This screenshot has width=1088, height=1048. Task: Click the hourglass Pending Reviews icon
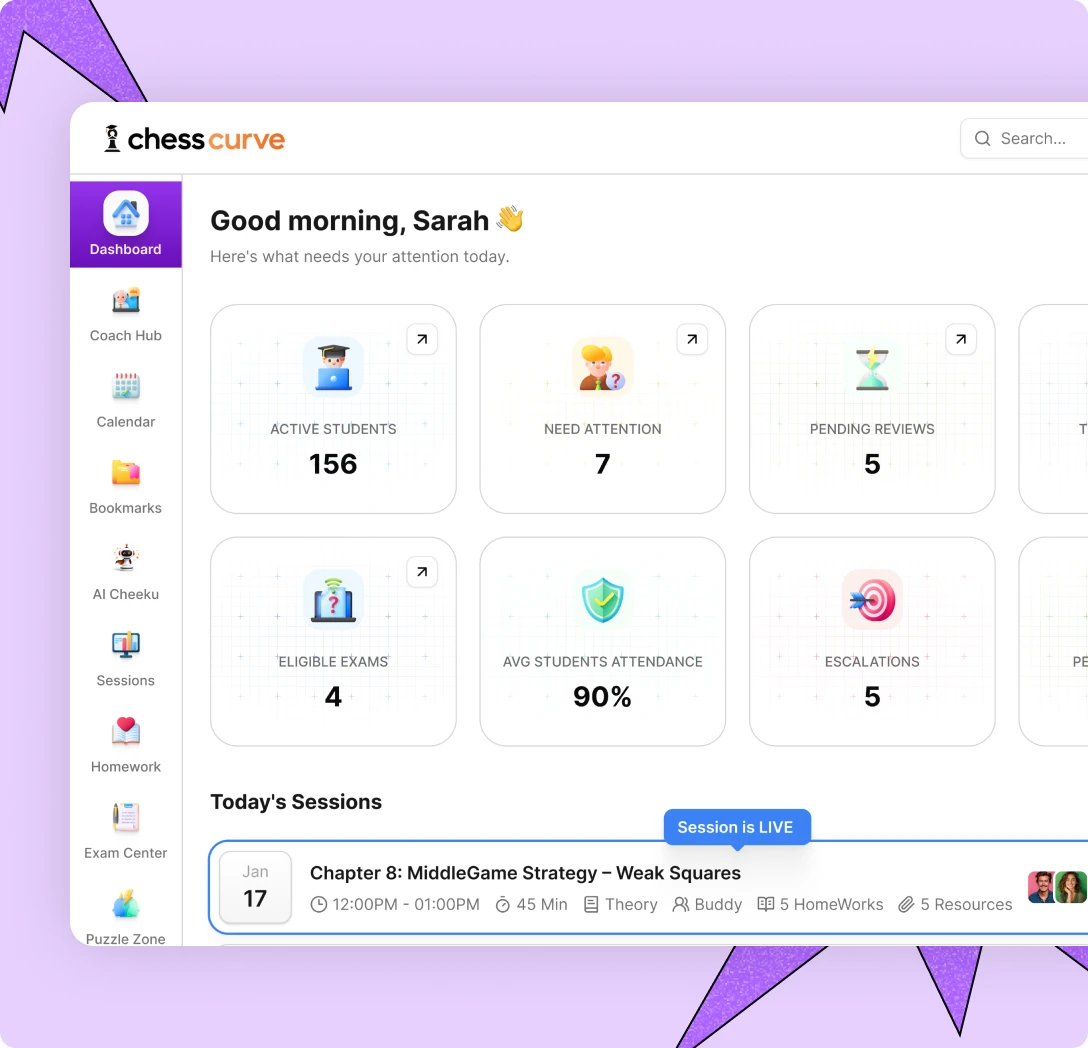coord(872,367)
